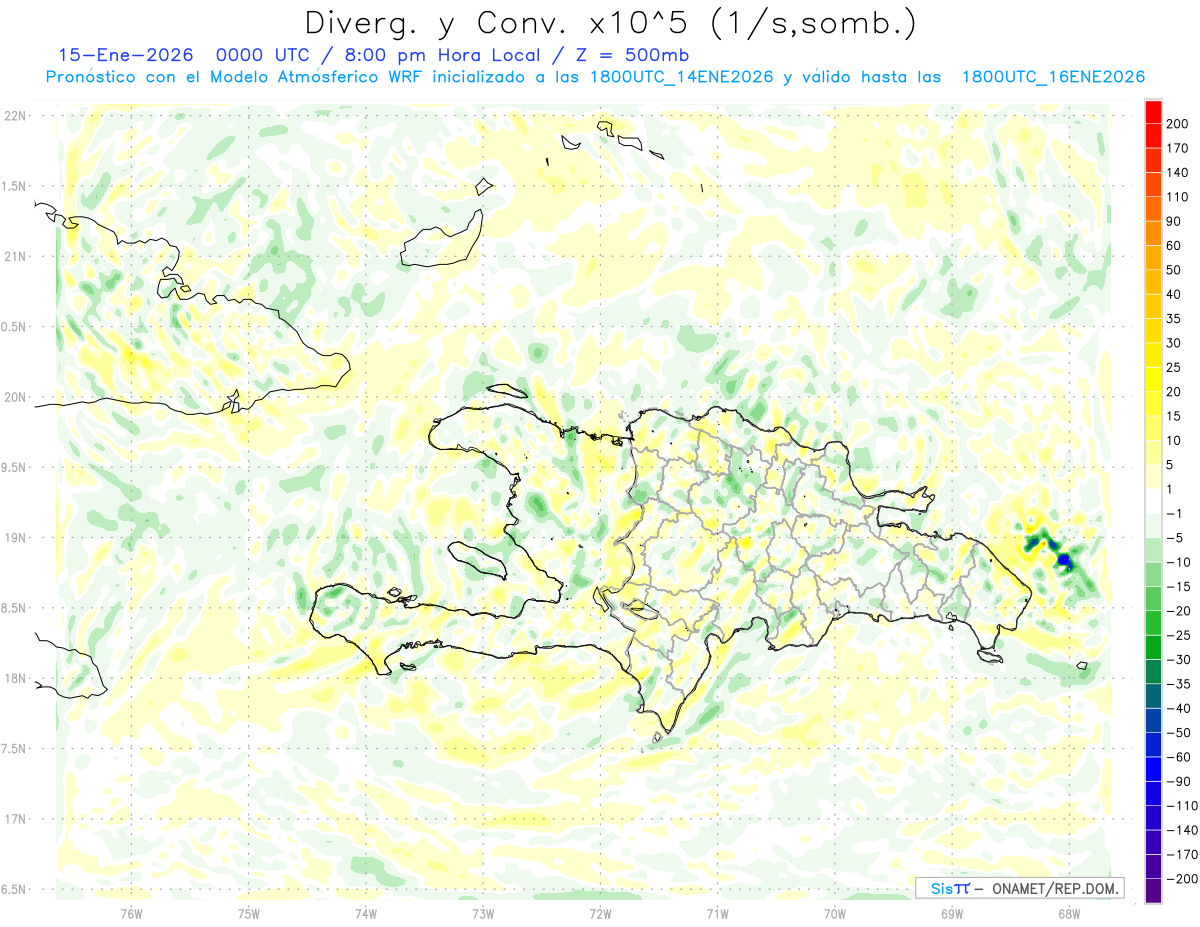This screenshot has width=1200, height=927.
Task: Click the positive '35' color scale value
Action: tap(1174, 319)
